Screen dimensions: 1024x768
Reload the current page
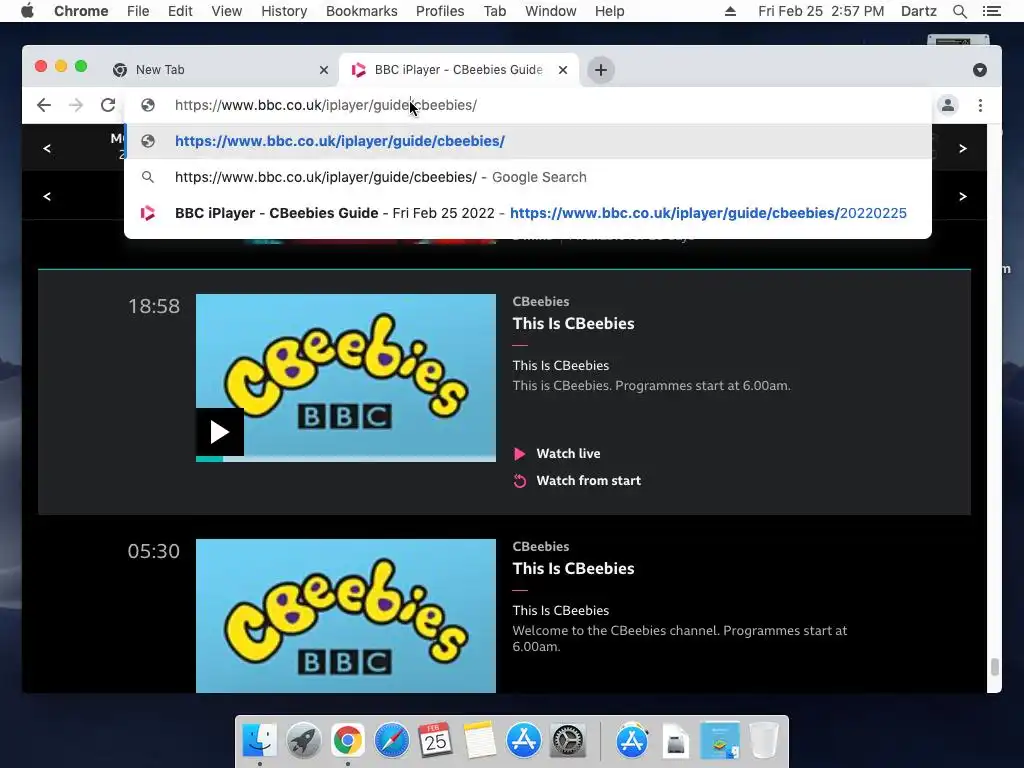108,105
